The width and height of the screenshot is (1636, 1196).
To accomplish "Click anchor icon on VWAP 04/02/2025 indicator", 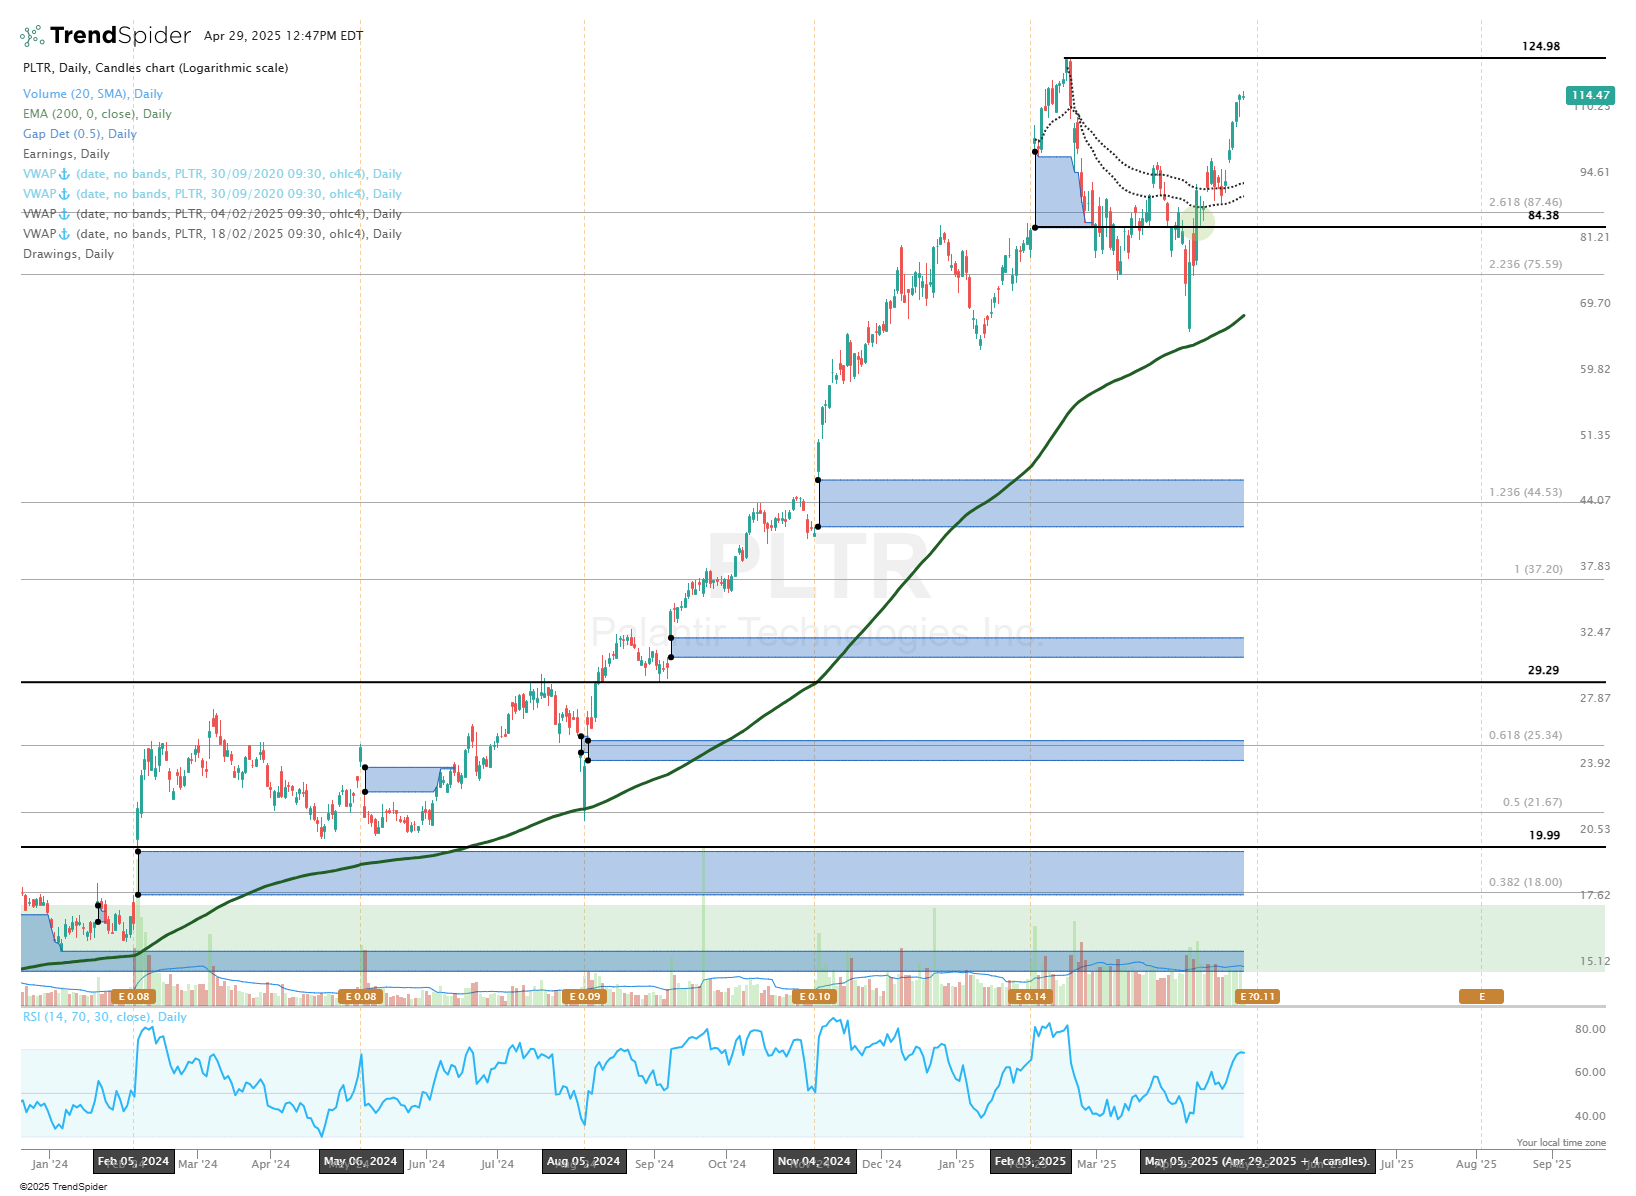I will point(64,214).
